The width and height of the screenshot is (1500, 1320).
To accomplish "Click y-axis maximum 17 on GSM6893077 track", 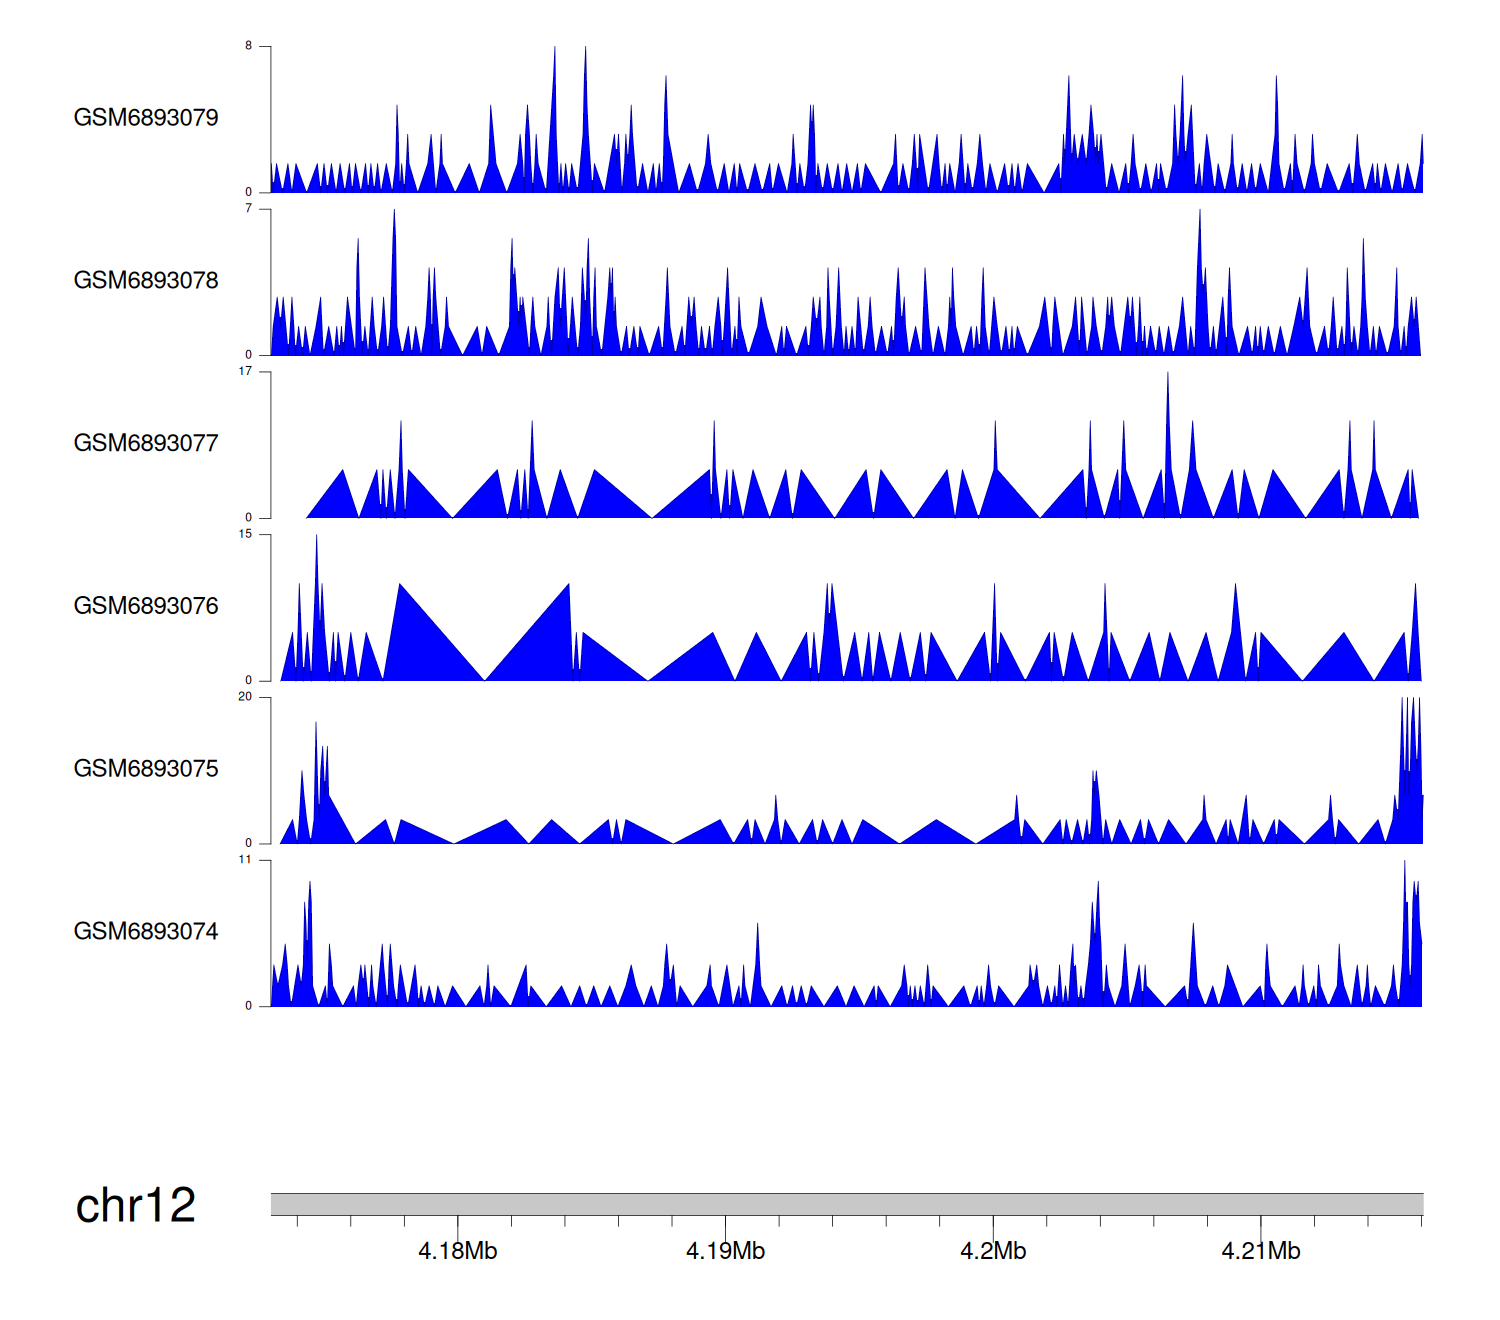I will (x=246, y=372).
